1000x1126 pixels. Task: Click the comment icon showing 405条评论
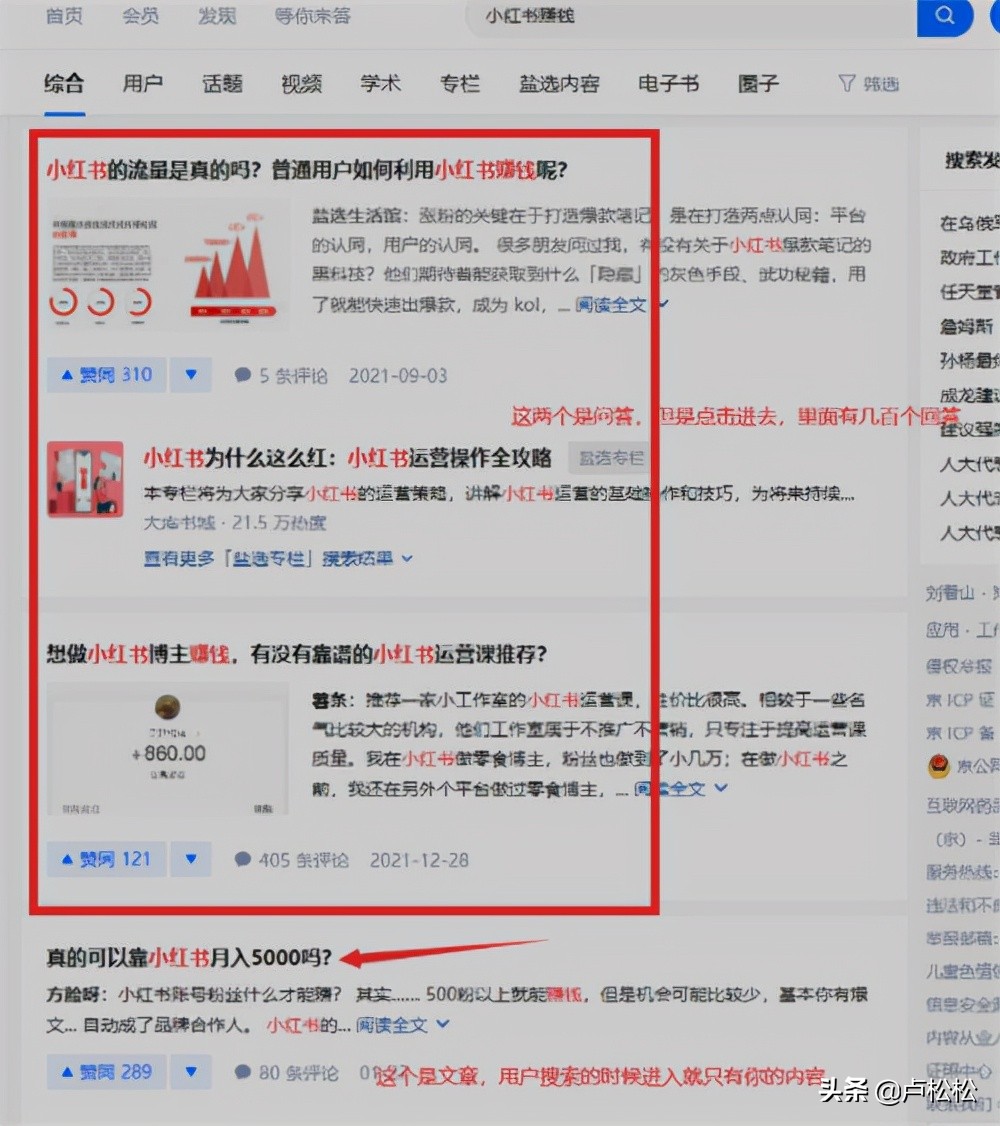[x=243, y=859]
